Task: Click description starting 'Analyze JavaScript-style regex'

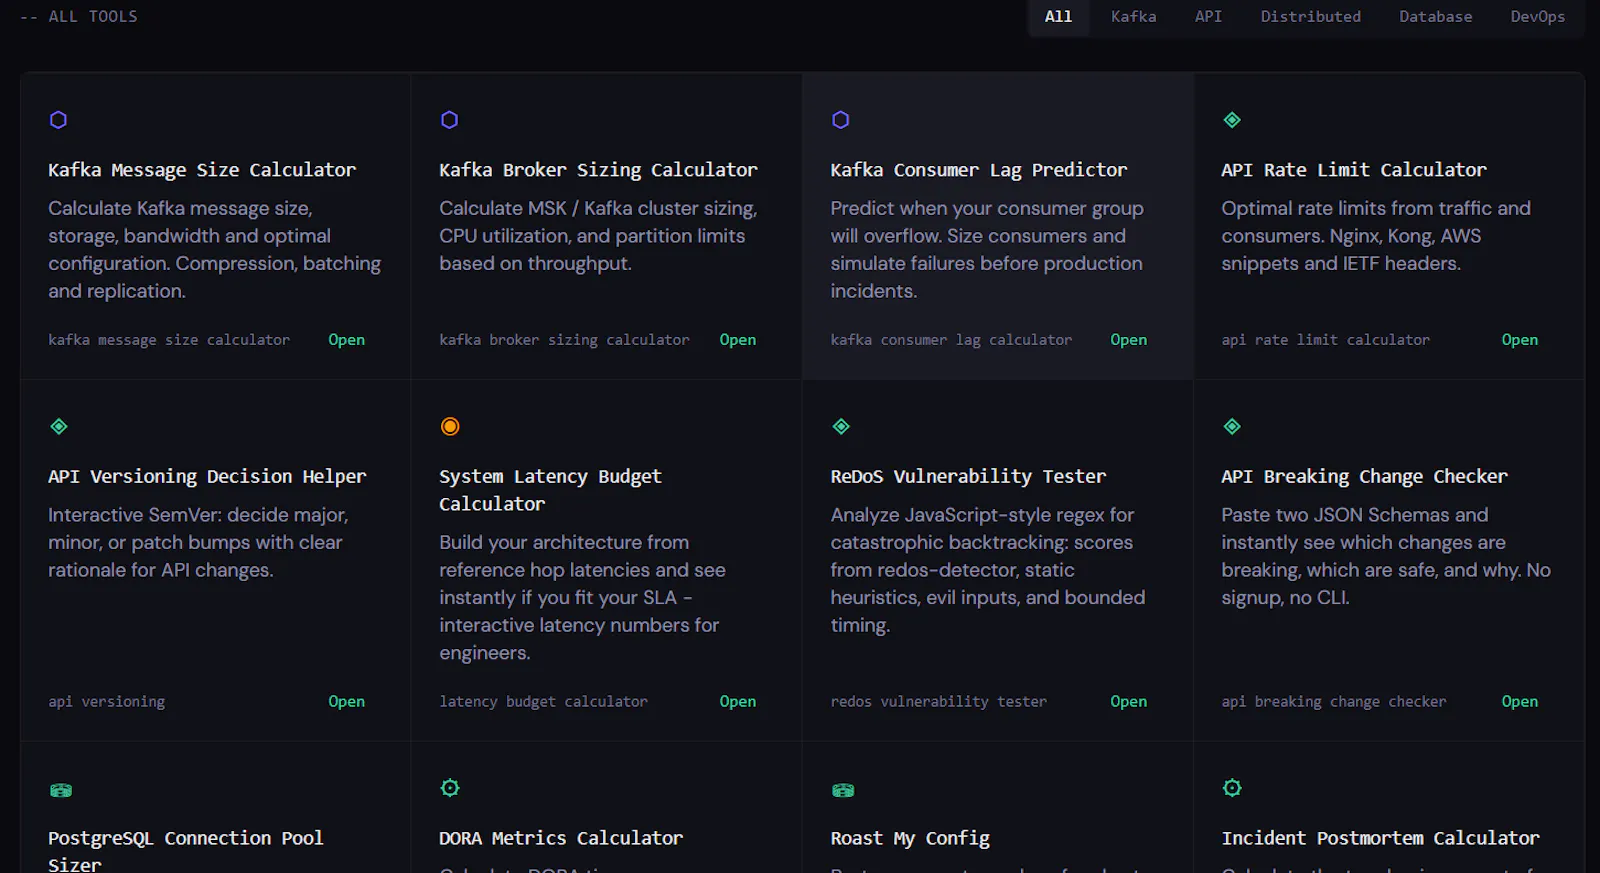Action: click(x=988, y=570)
